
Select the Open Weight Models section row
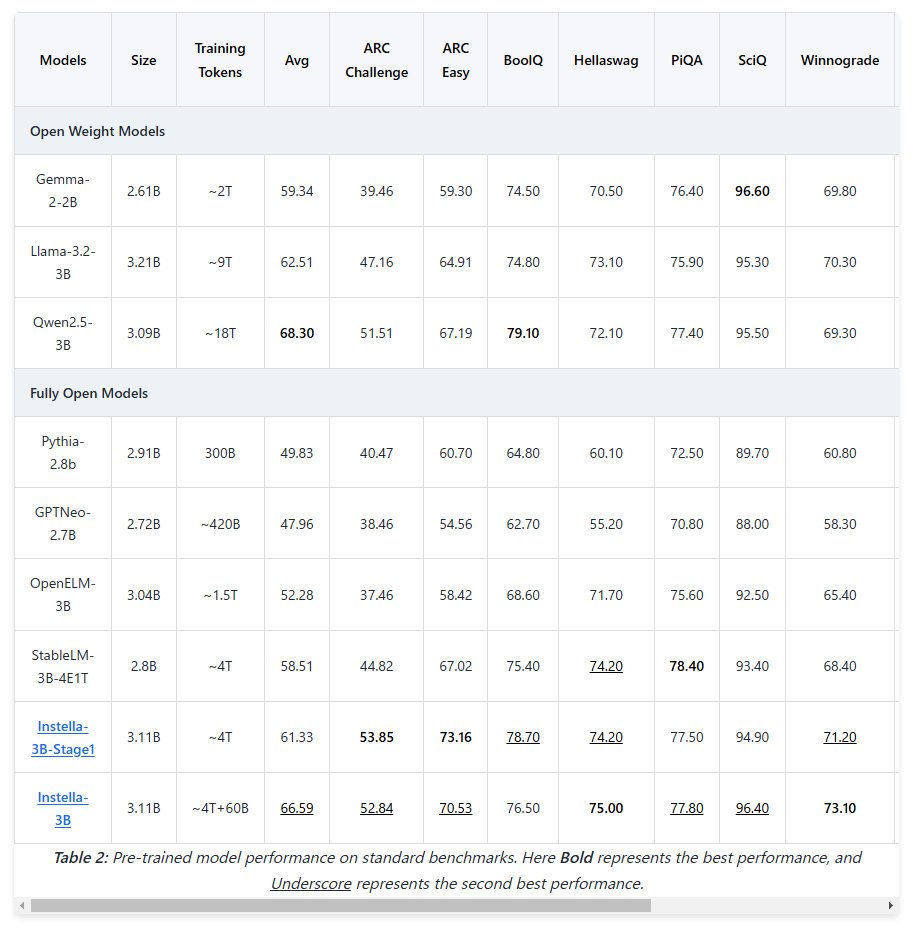pyautogui.click(x=457, y=131)
